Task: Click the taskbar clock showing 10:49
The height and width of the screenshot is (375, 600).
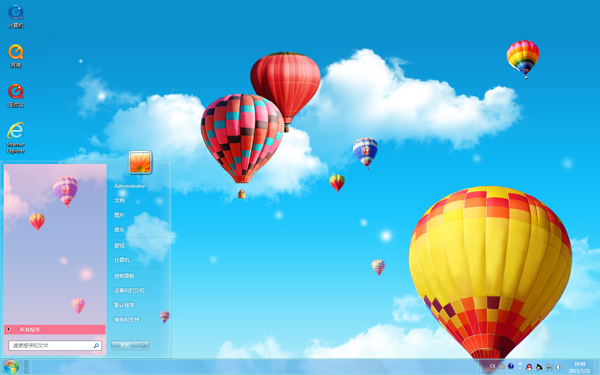Action: click(x=580, y=367)
